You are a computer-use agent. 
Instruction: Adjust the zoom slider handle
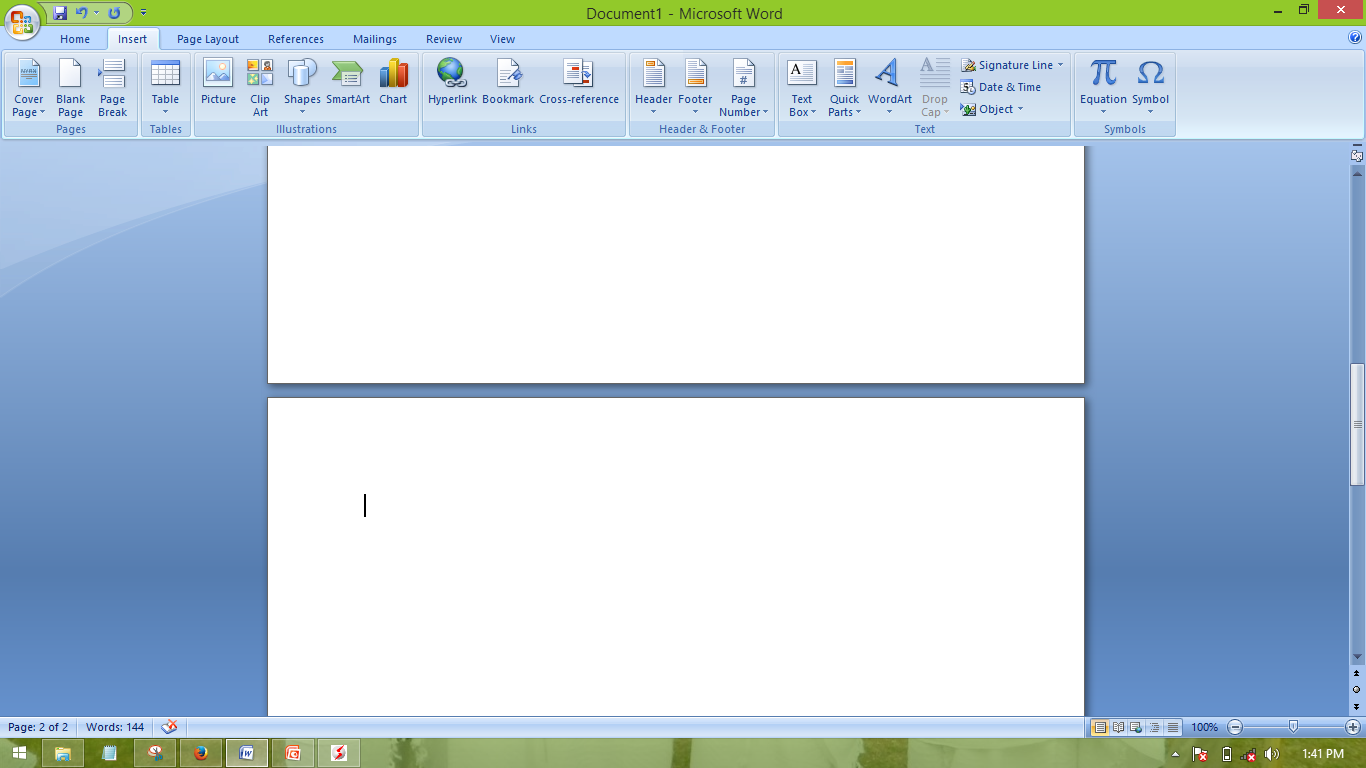point(1294,727)
